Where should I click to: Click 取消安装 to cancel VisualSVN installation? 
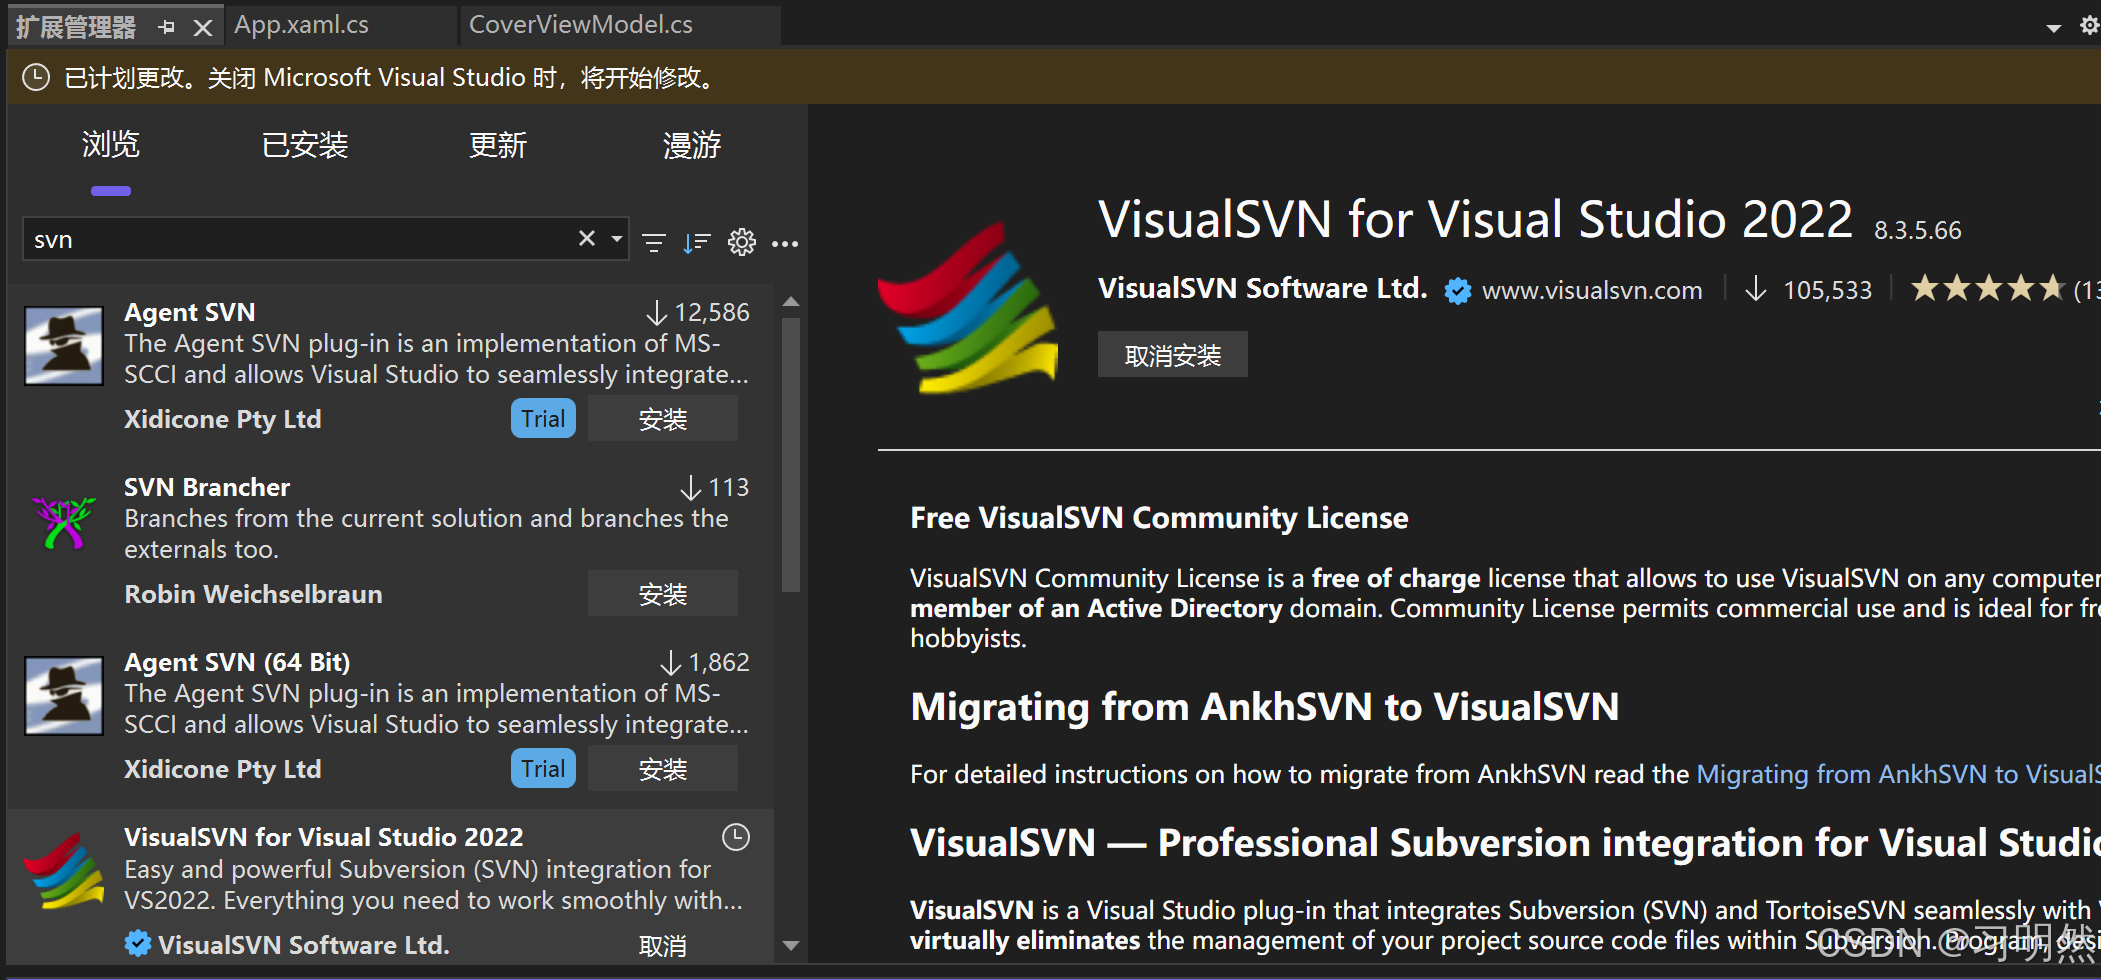(1172, 354)
